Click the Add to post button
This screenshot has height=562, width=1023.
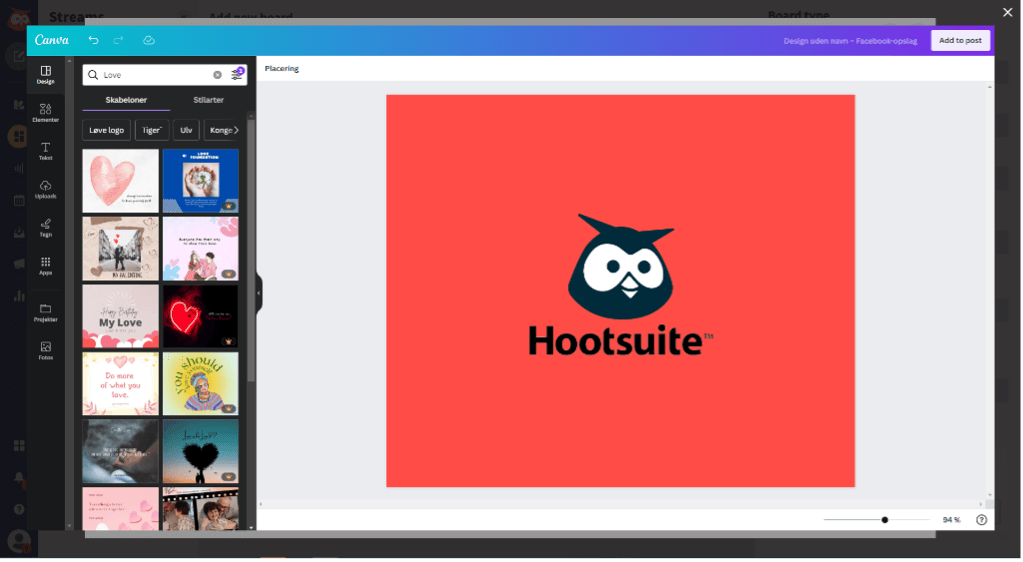click(959, 40)
